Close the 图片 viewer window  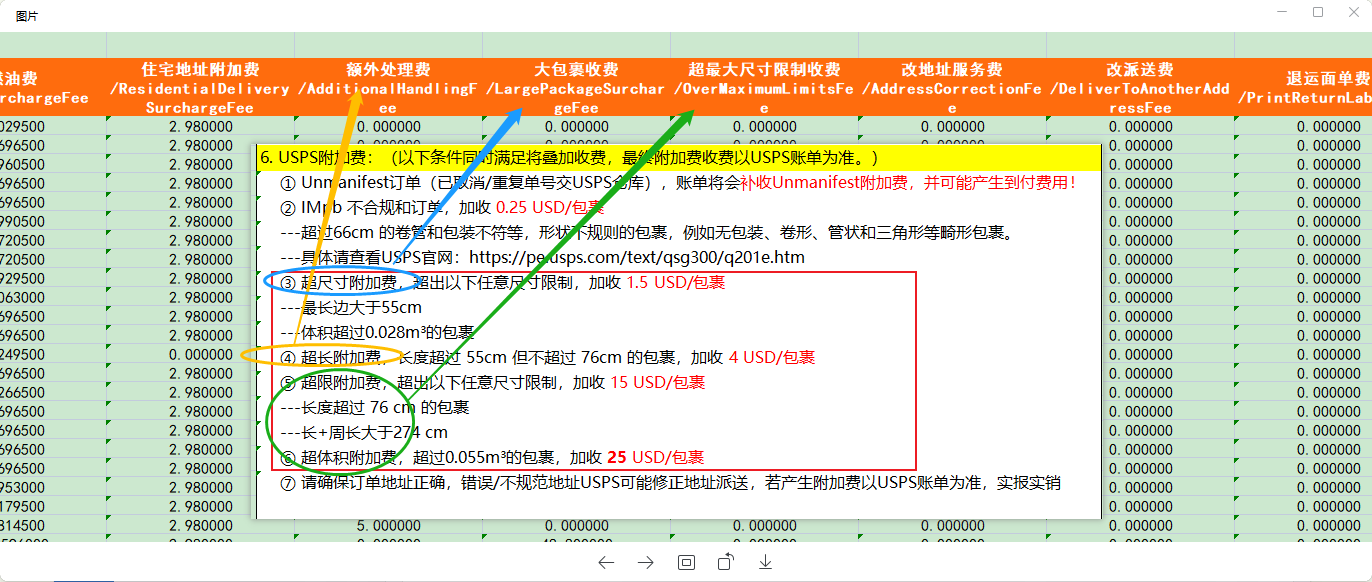coord(1353,13)
